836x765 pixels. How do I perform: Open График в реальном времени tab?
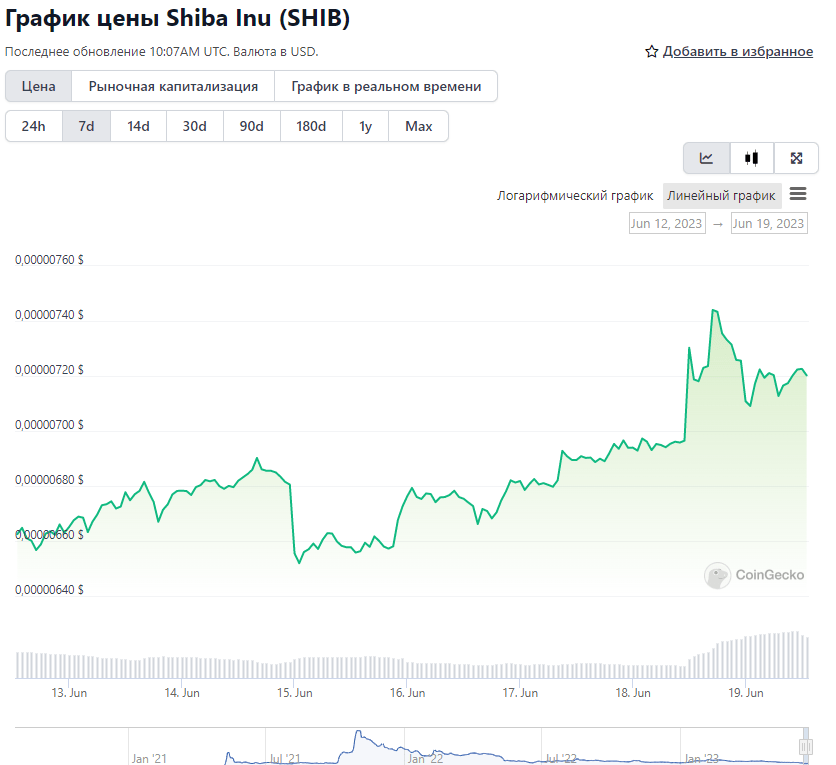pyautogui.click(x=386, y=86)
